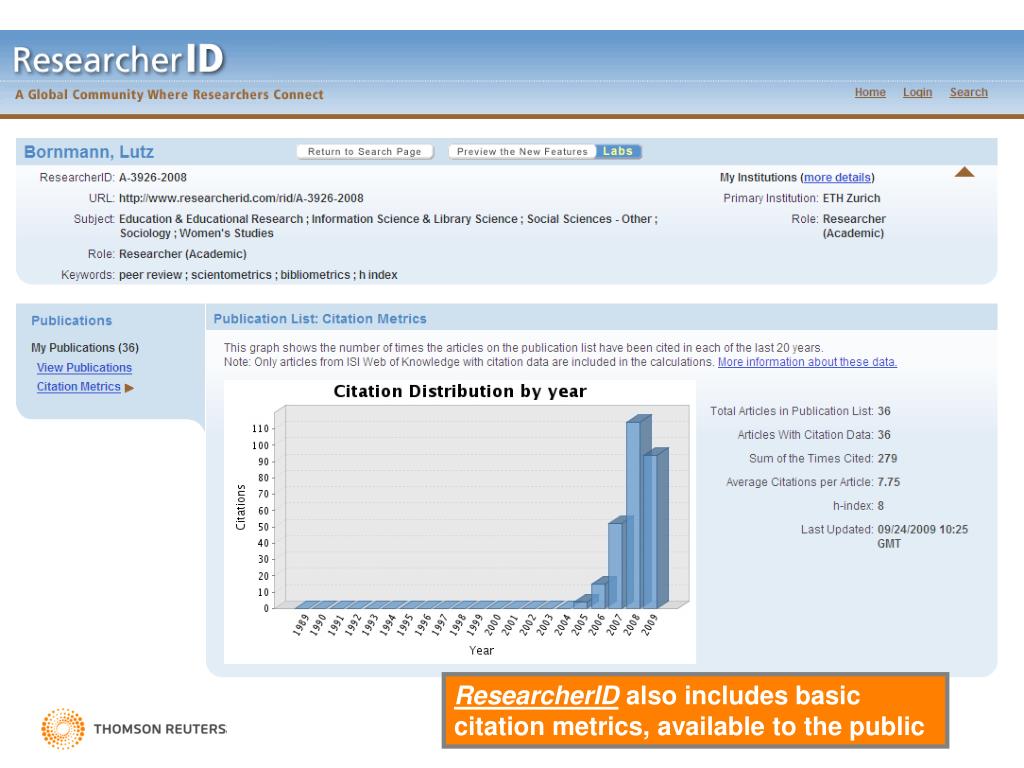Image resolution: width=1024 pixels, height=768 pixels.
Task: Click 'Citation Distribution by year' chart title
Action: (x=460, y=391)
